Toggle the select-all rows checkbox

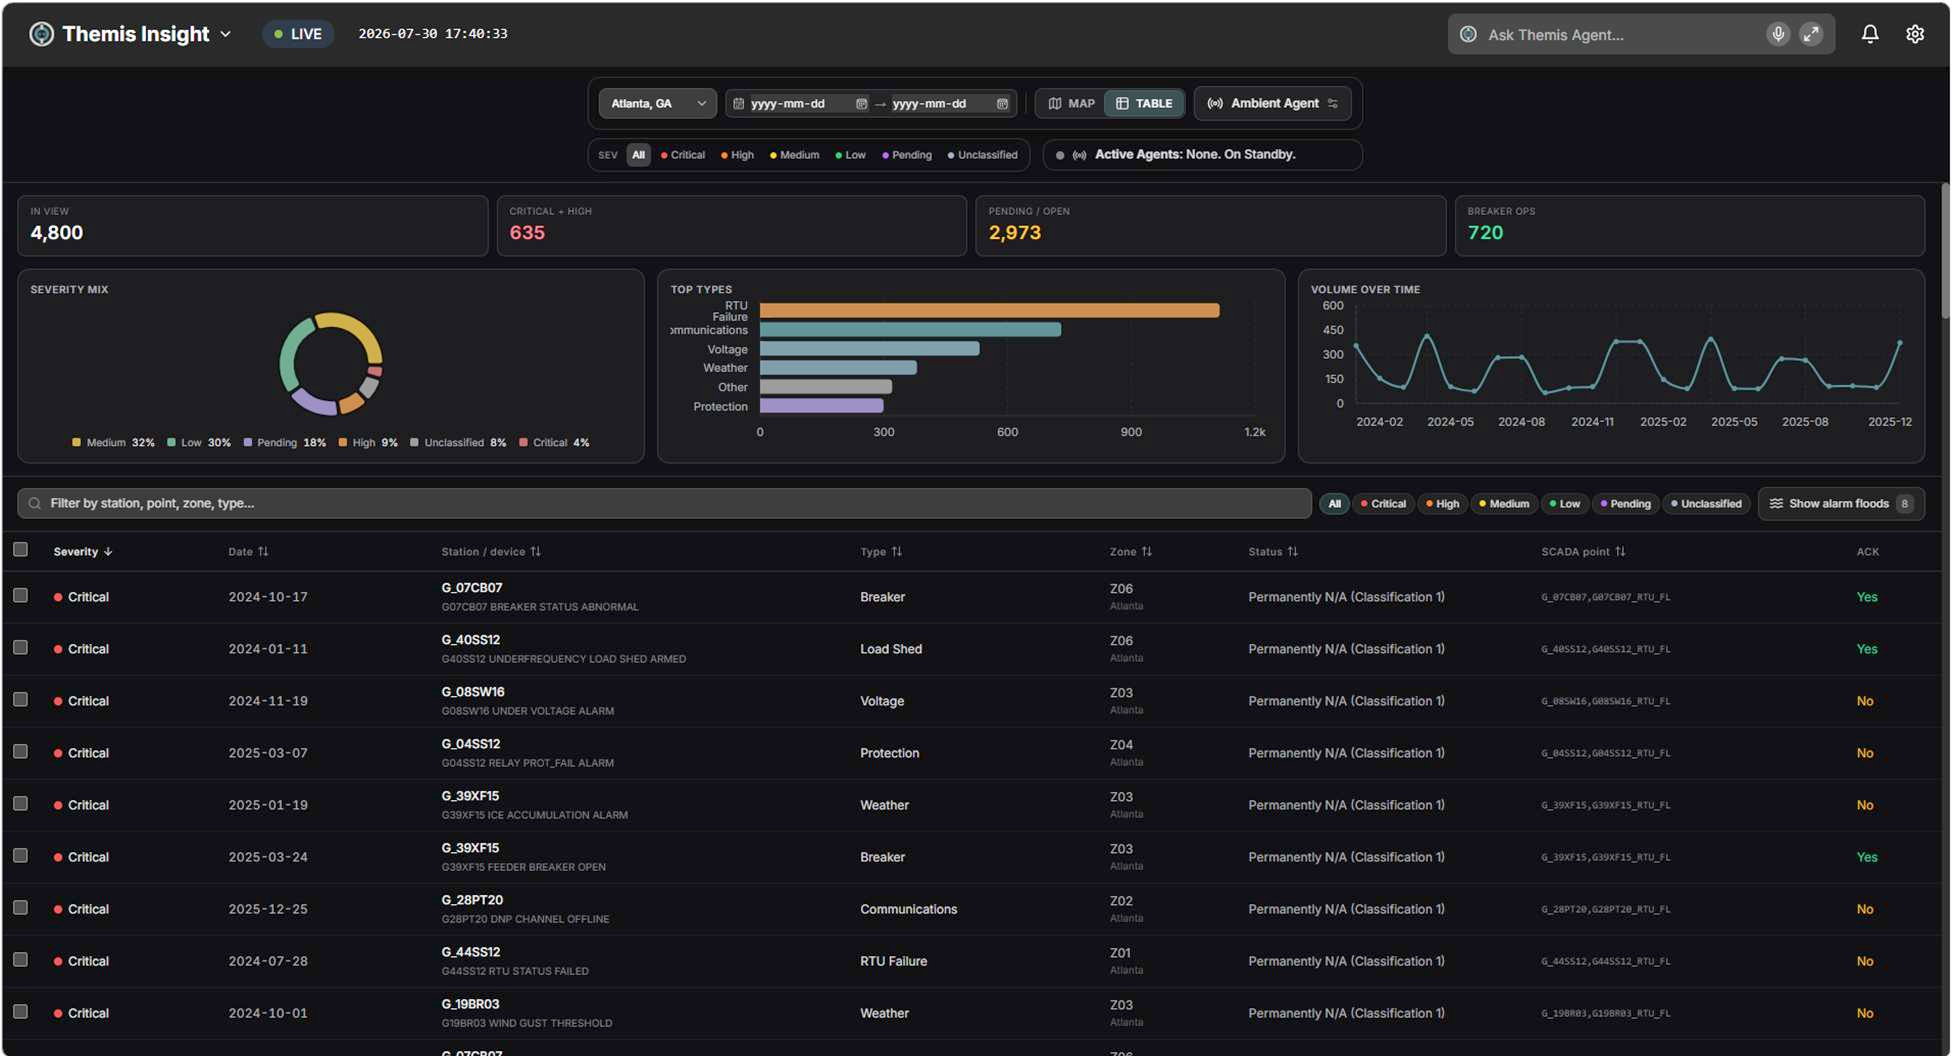(20, 549)
